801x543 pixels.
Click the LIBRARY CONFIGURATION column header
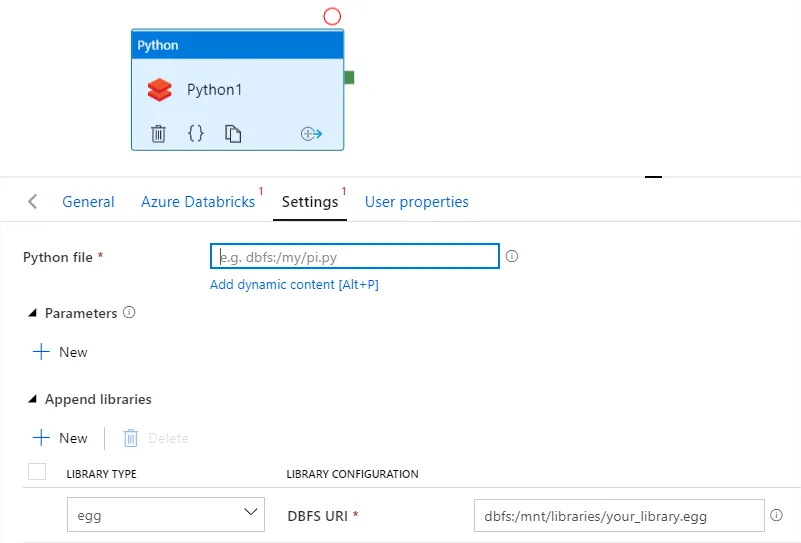coord(352,474)
